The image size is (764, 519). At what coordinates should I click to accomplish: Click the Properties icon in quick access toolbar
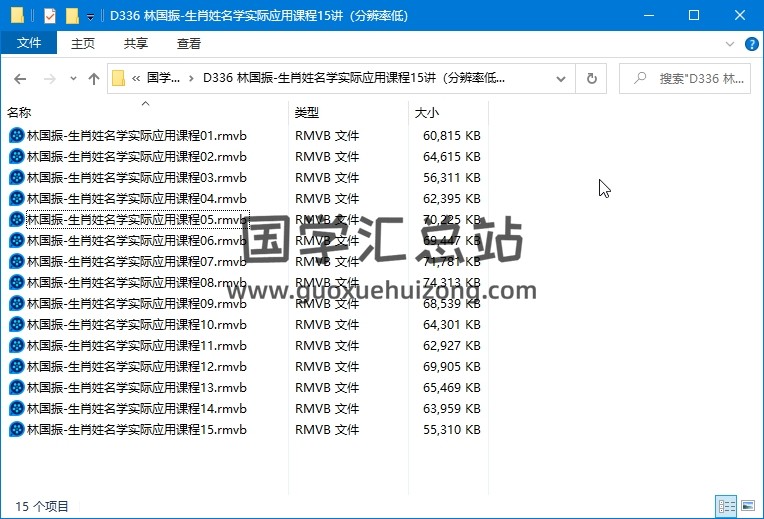[50, 16]
